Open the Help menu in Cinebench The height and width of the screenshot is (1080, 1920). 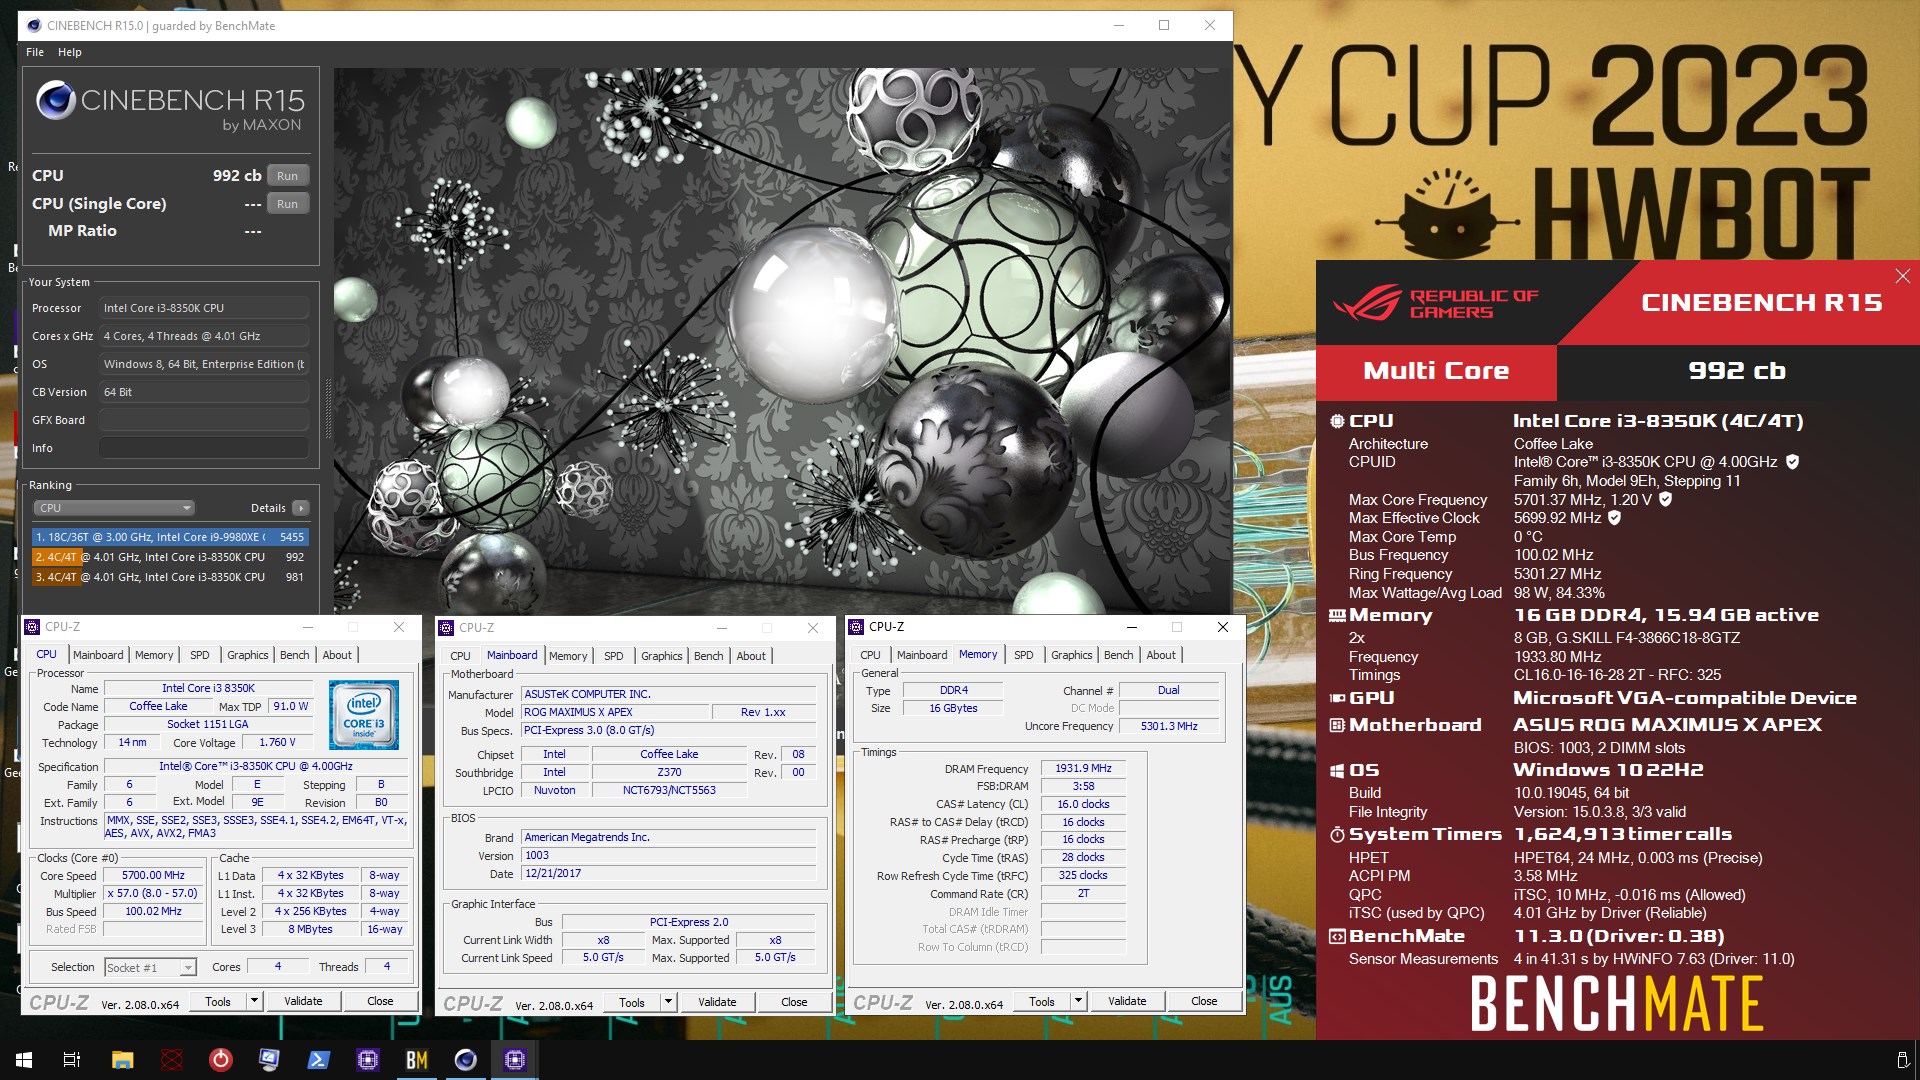pyautogui.click(x=70, y=52)
